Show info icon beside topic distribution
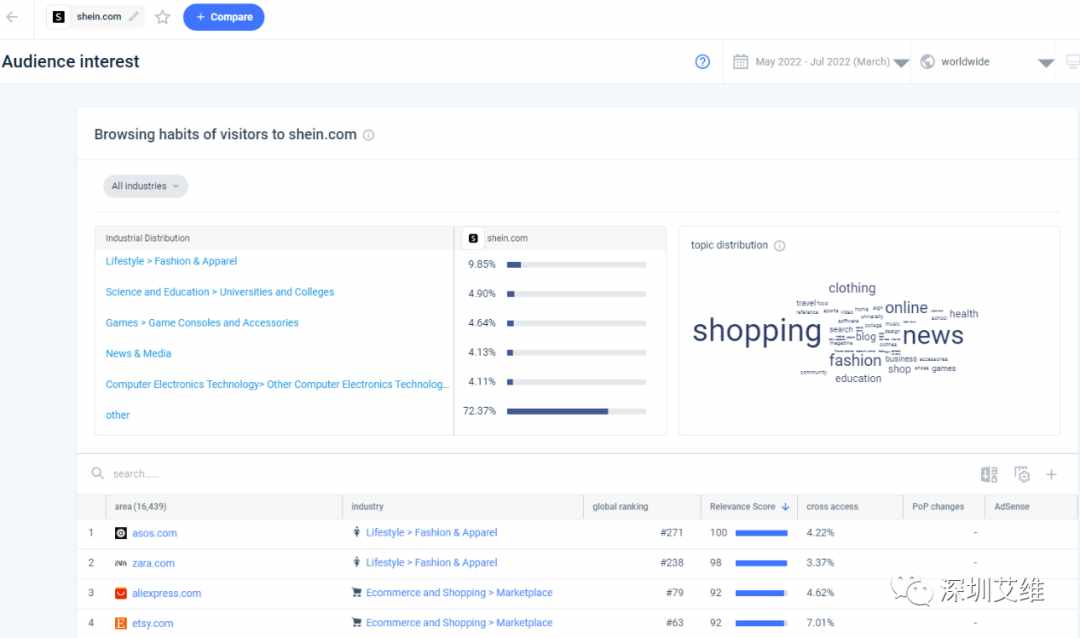This screenshot has height=638, width=1080. (779, 246)
